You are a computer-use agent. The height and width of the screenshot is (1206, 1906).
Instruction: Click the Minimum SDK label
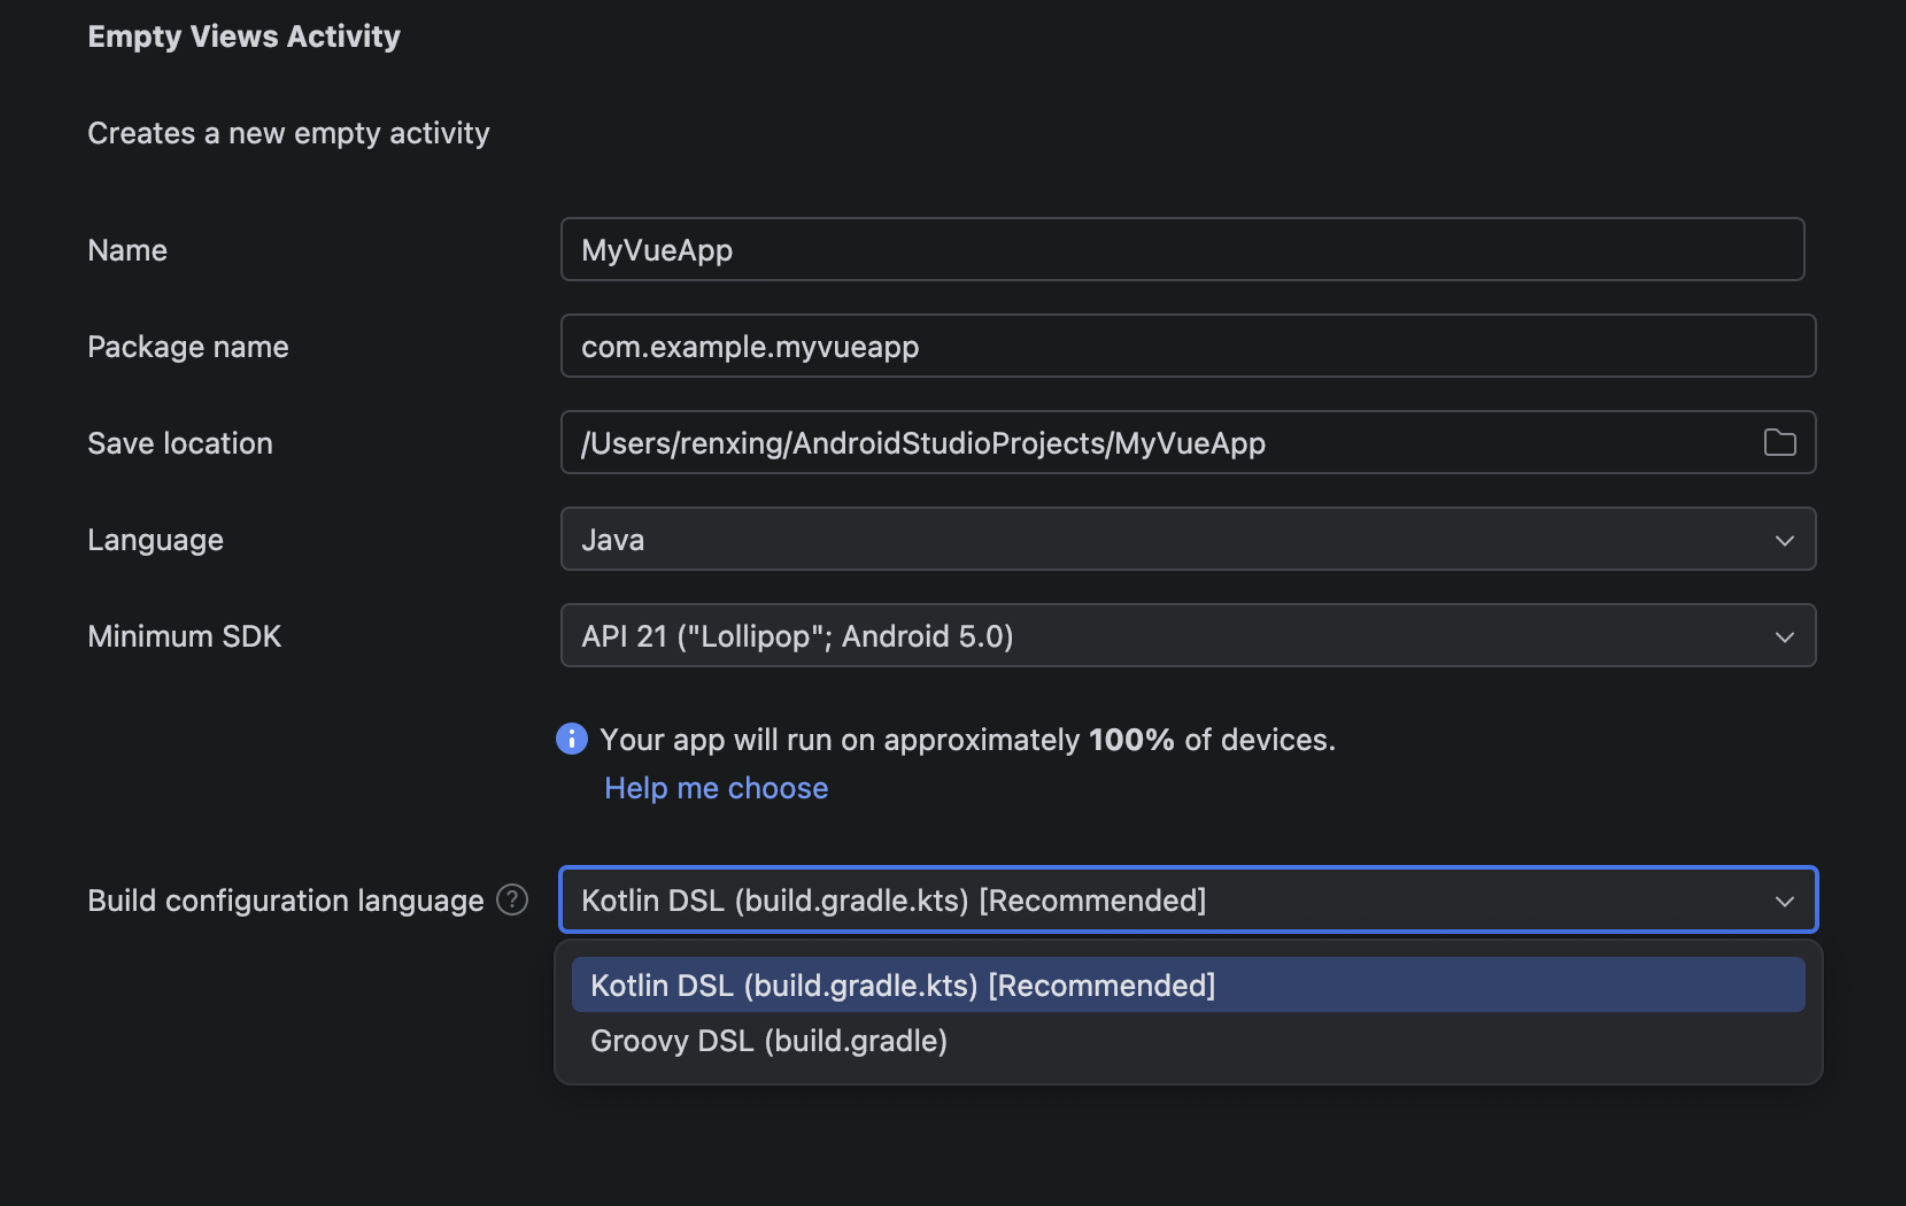click(x=184, y=637)
